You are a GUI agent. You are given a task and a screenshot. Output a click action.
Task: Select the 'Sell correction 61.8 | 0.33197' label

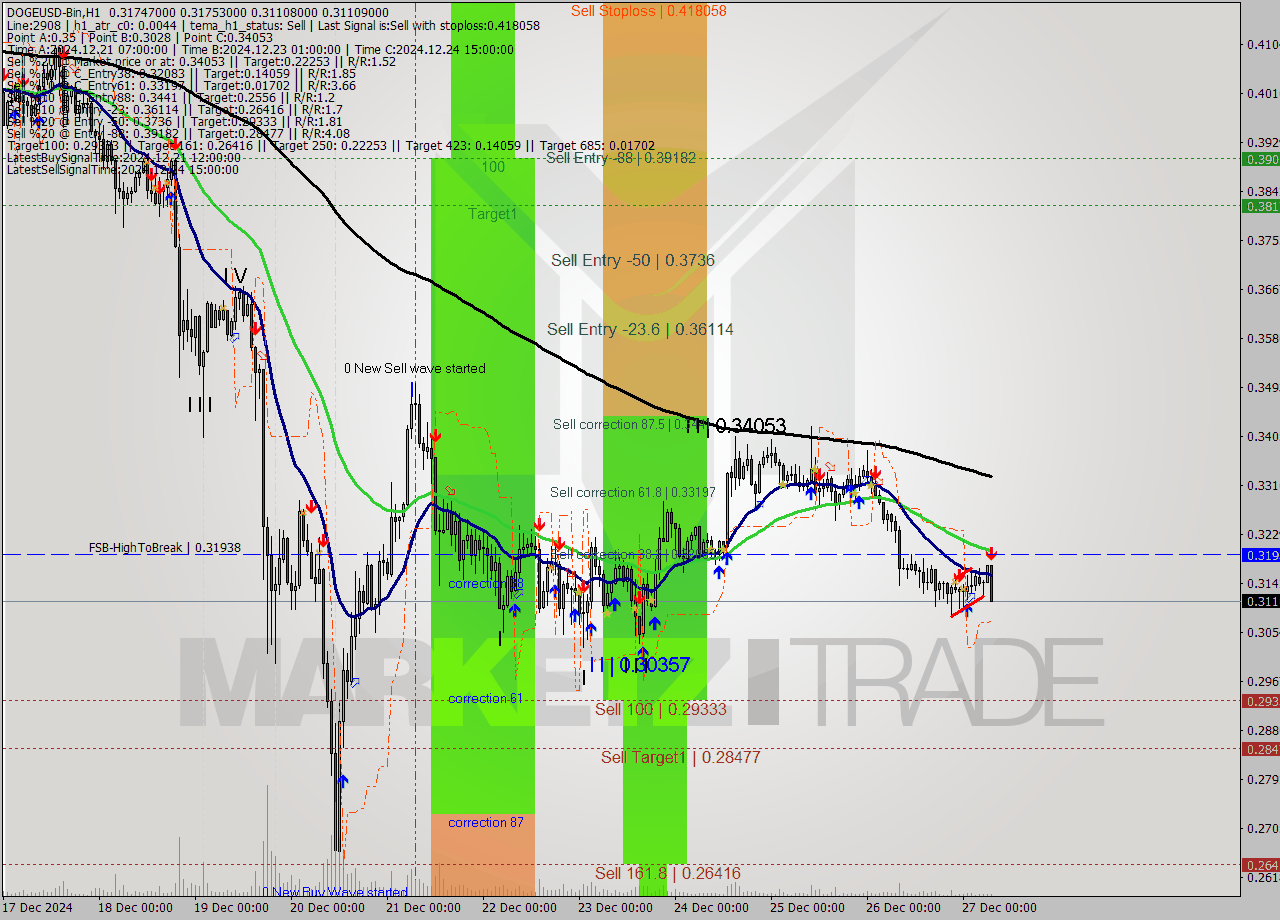(x=633, y=492)
